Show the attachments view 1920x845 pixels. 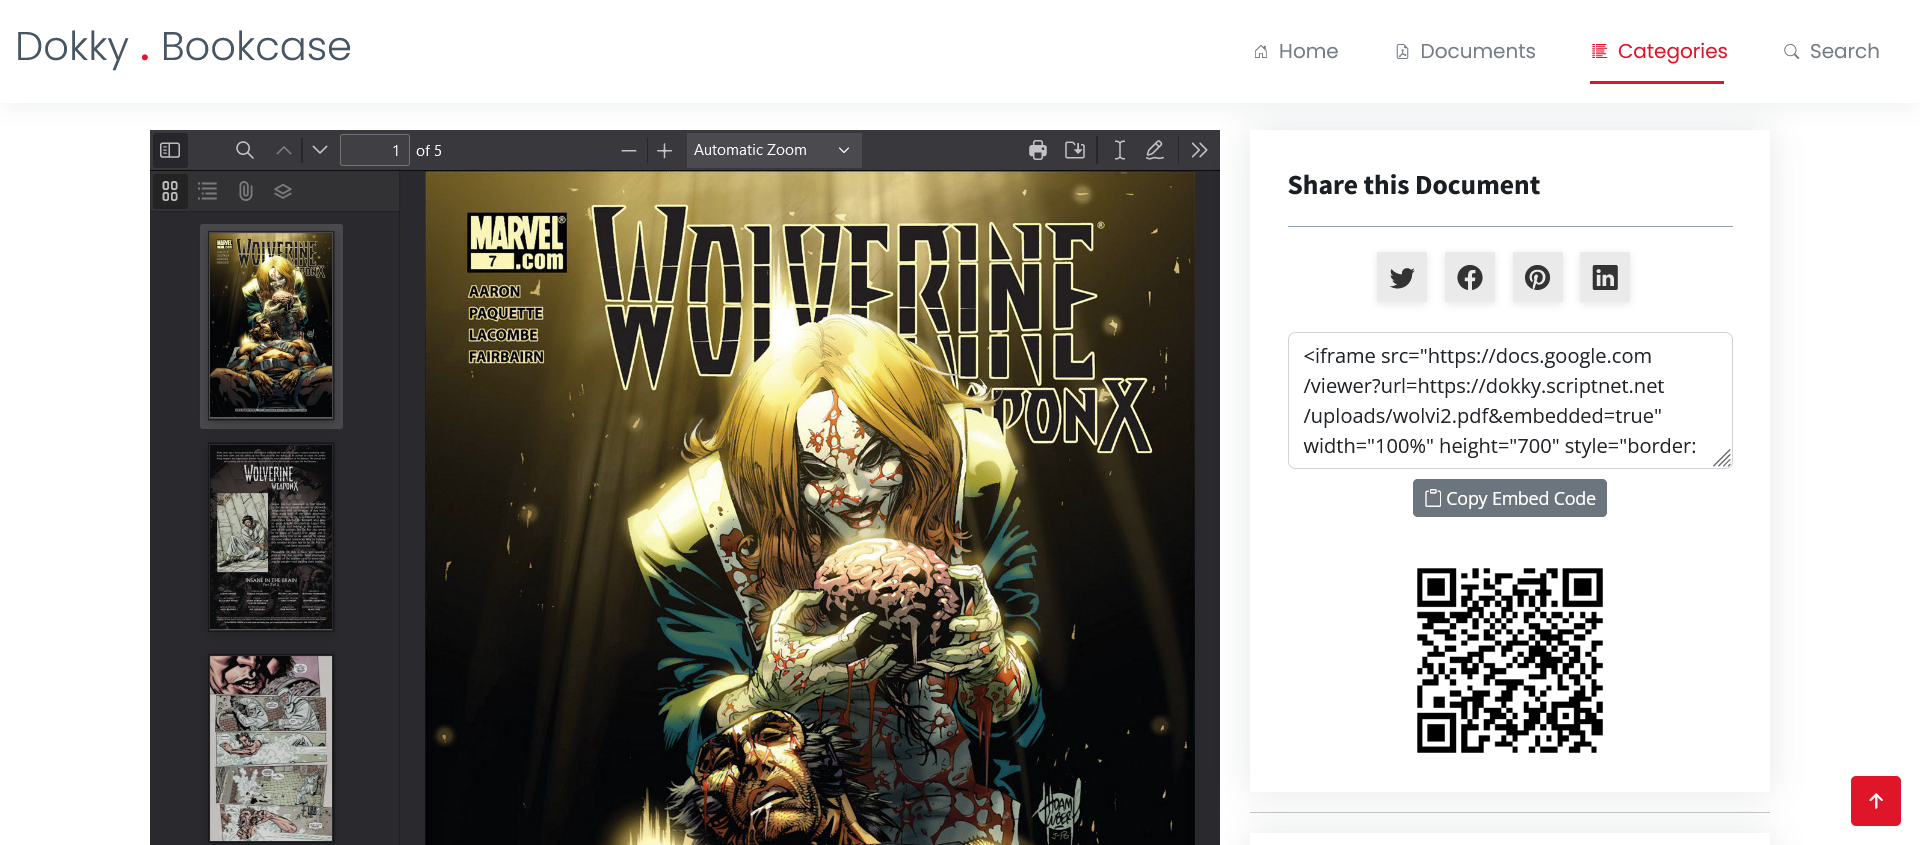coord(246,191)
